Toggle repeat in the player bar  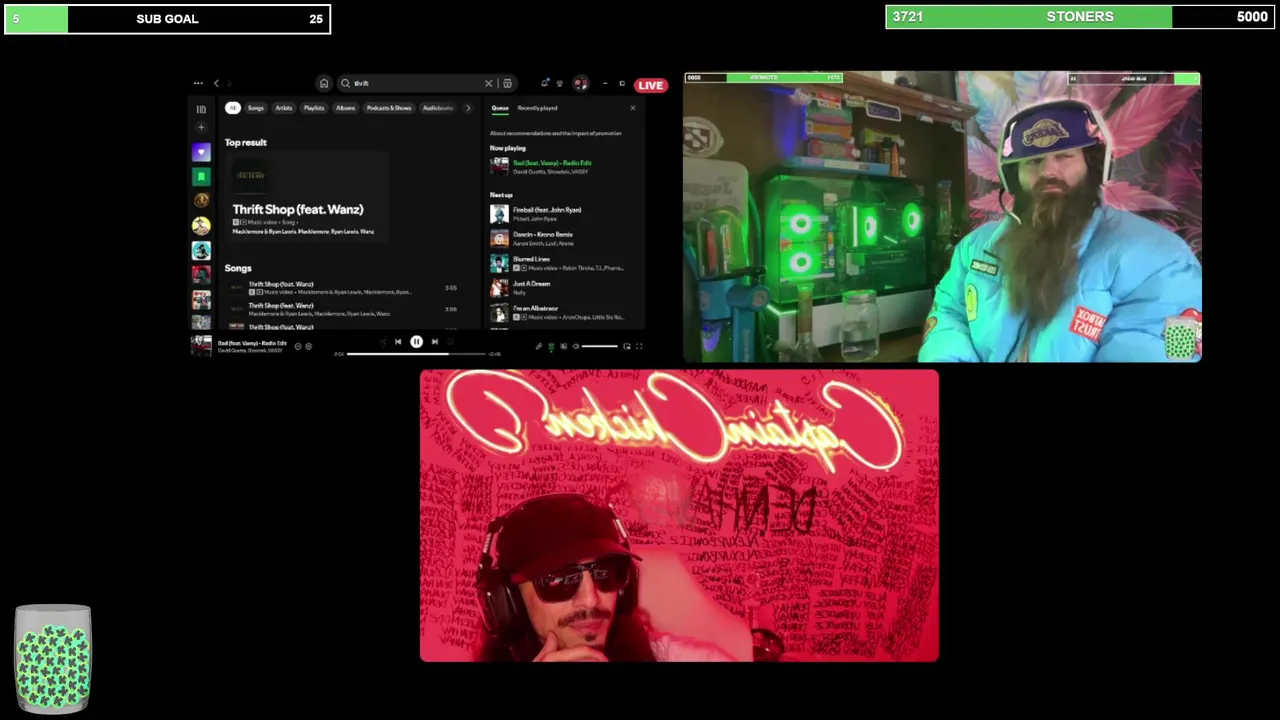click(x=451, y=342)
